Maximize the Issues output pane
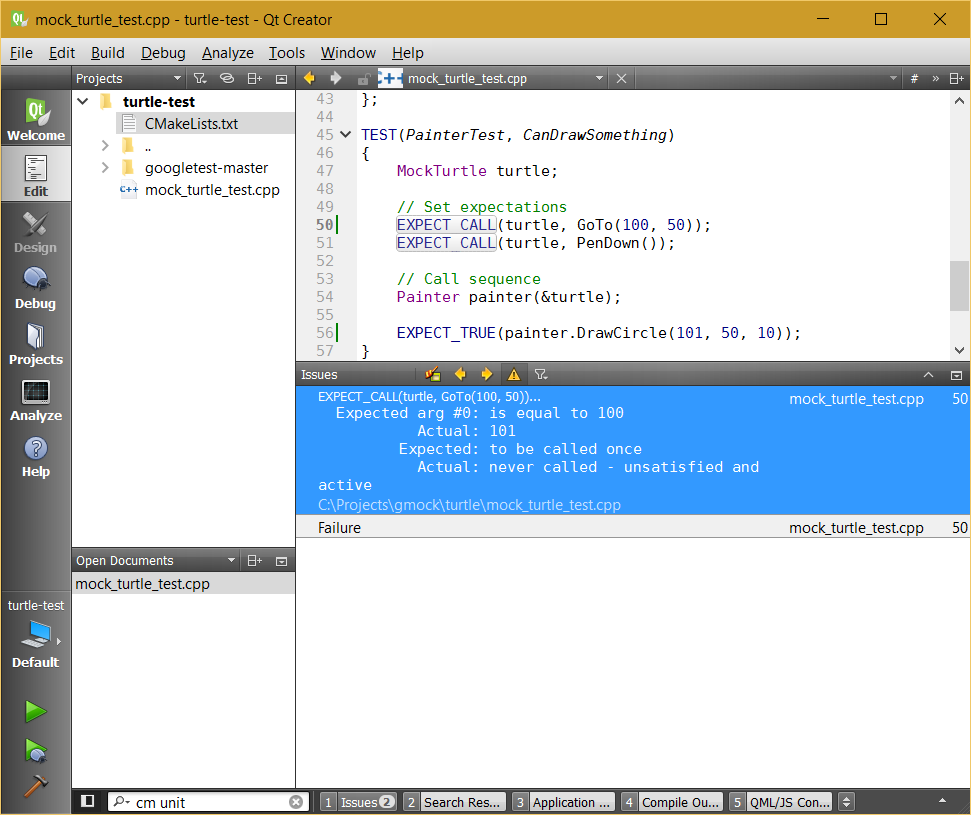971x815 pixels. pos(928,375)
